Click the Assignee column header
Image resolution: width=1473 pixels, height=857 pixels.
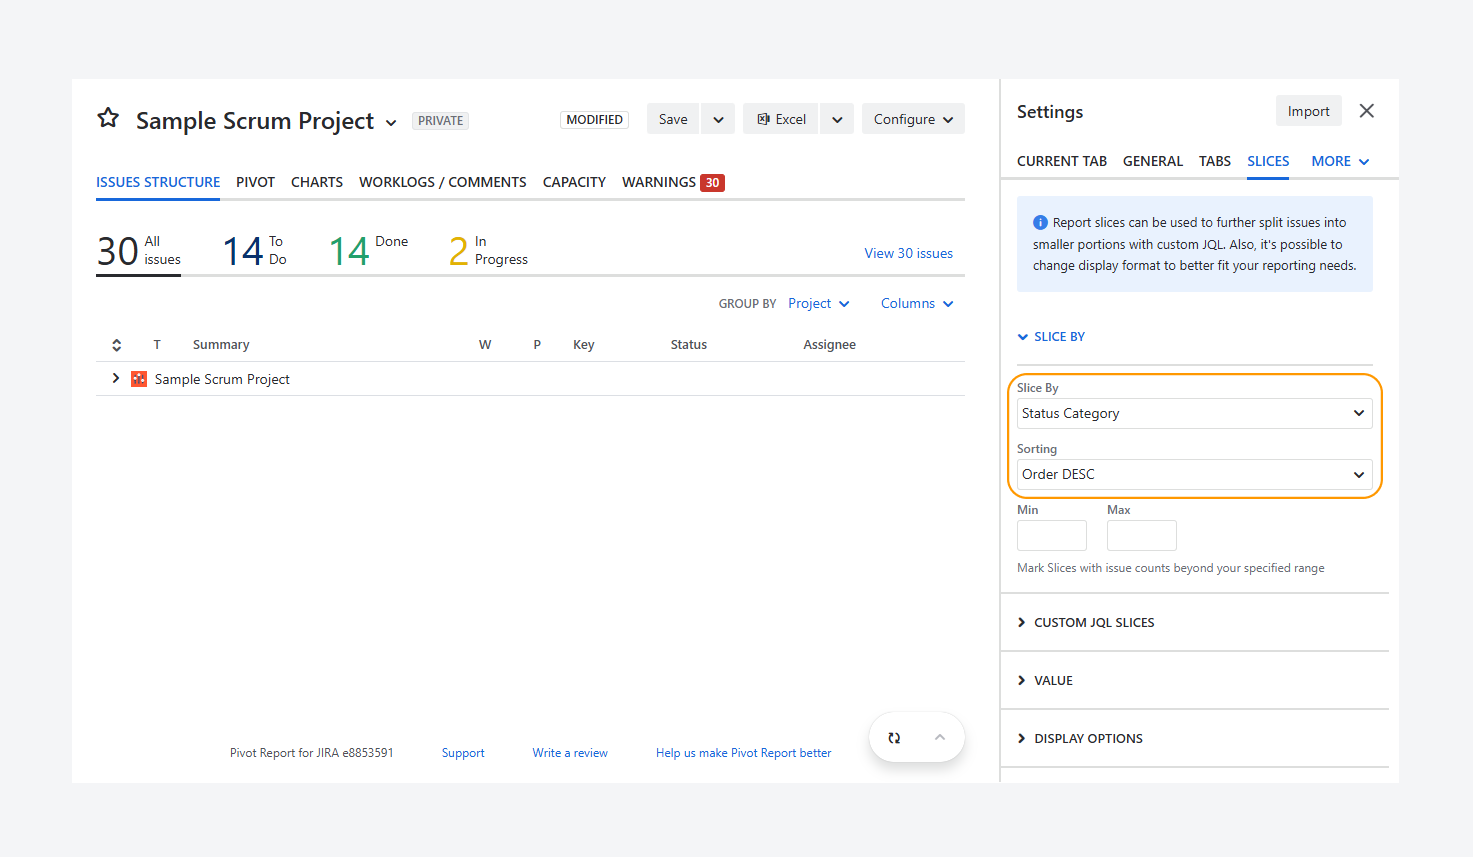(x=830, y=345)
